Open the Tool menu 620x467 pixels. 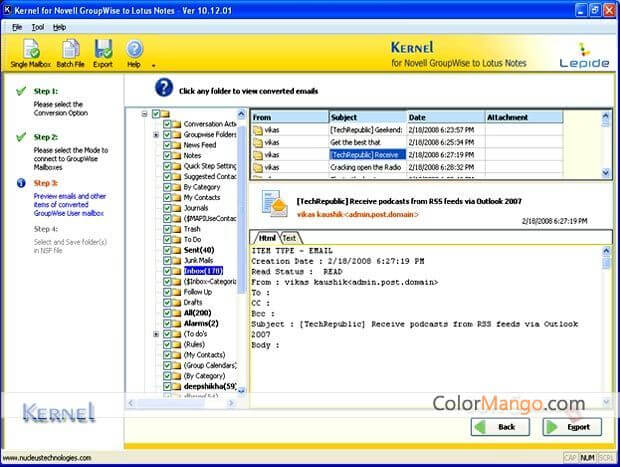point(38,27)
